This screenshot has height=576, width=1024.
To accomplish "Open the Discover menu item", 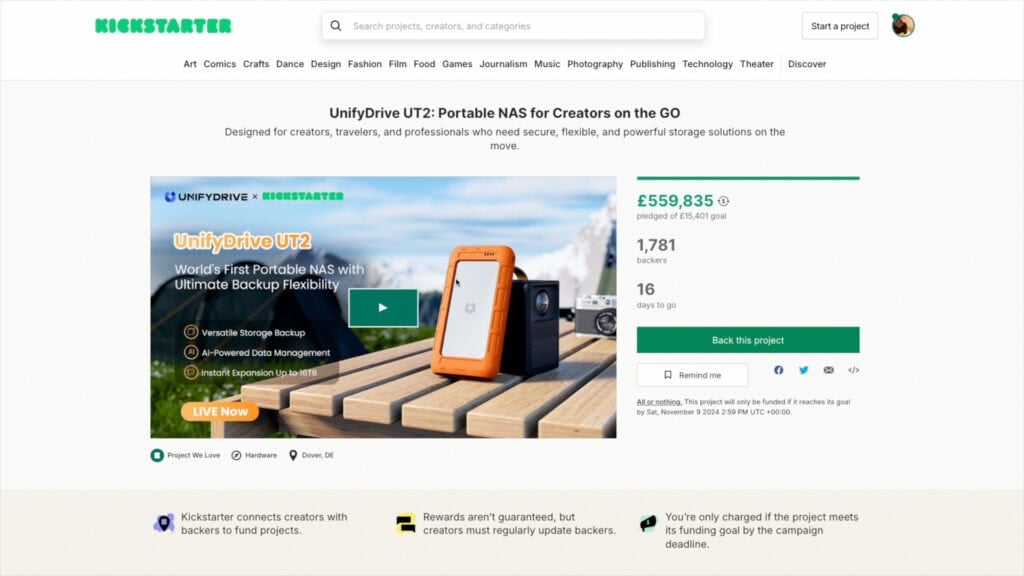I will [x=807, y=64].
